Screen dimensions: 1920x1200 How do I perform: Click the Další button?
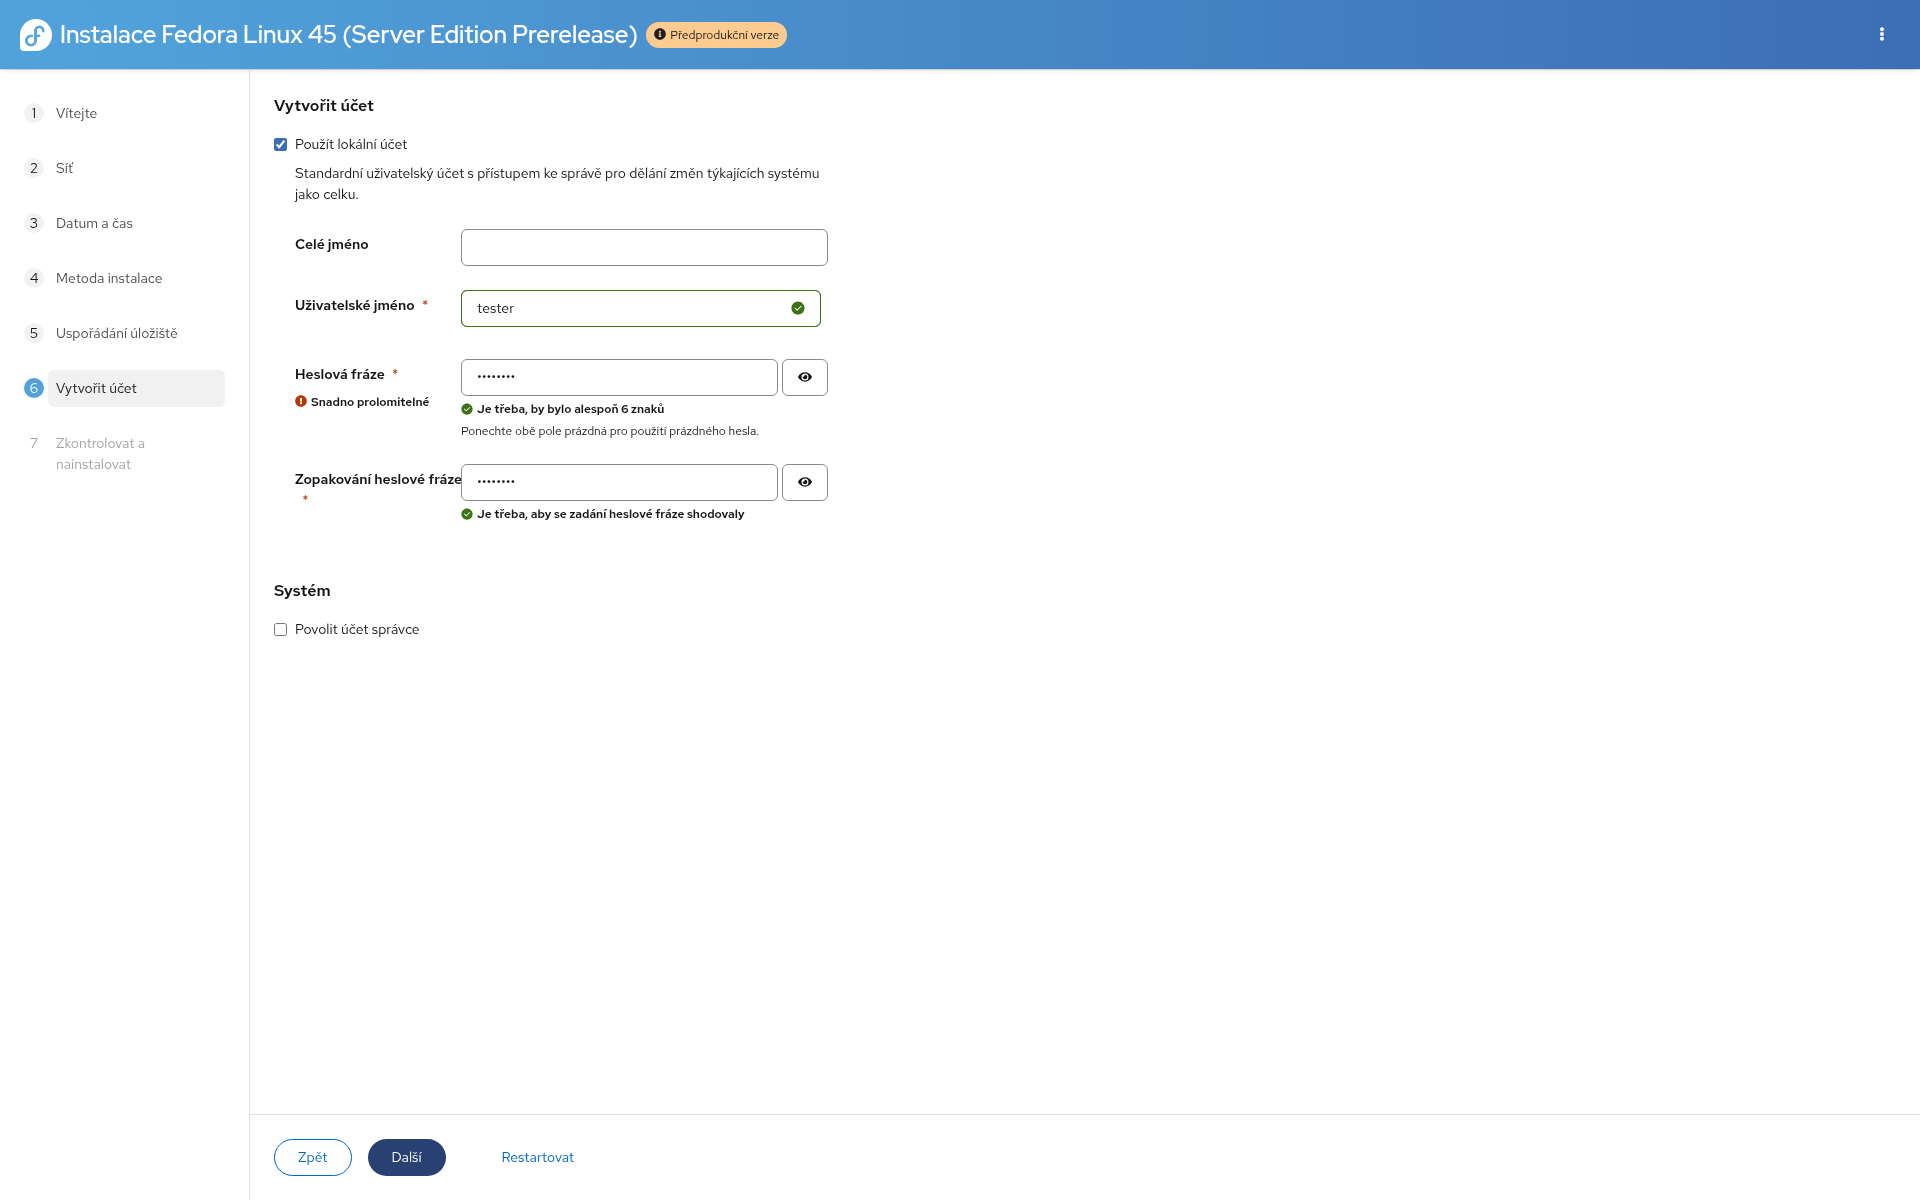tap(407, 1157)
